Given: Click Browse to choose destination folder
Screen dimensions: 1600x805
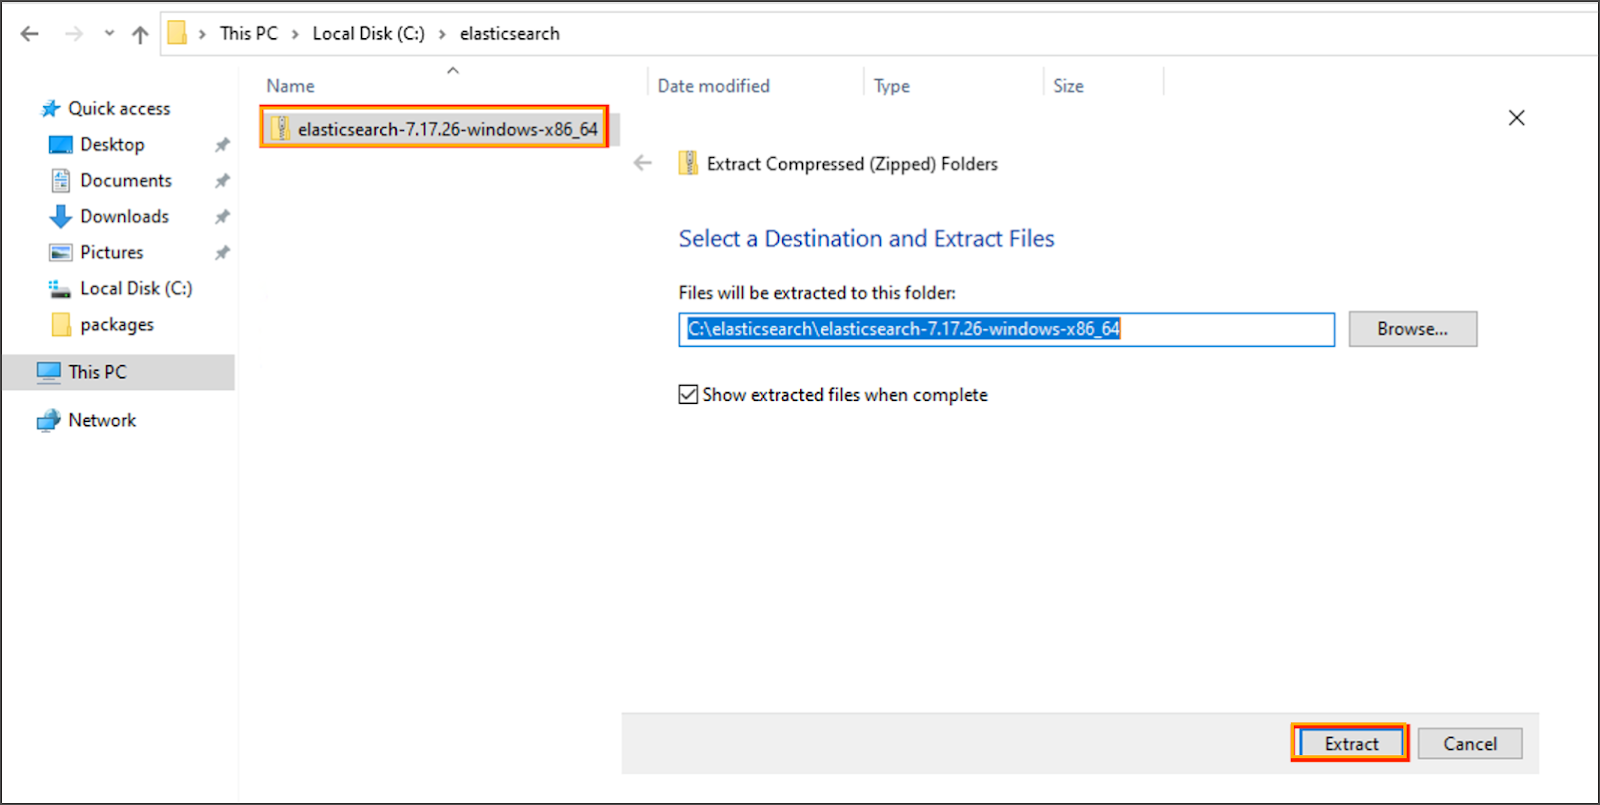Looking at the screenshot, I should [x=1411, y=329].
